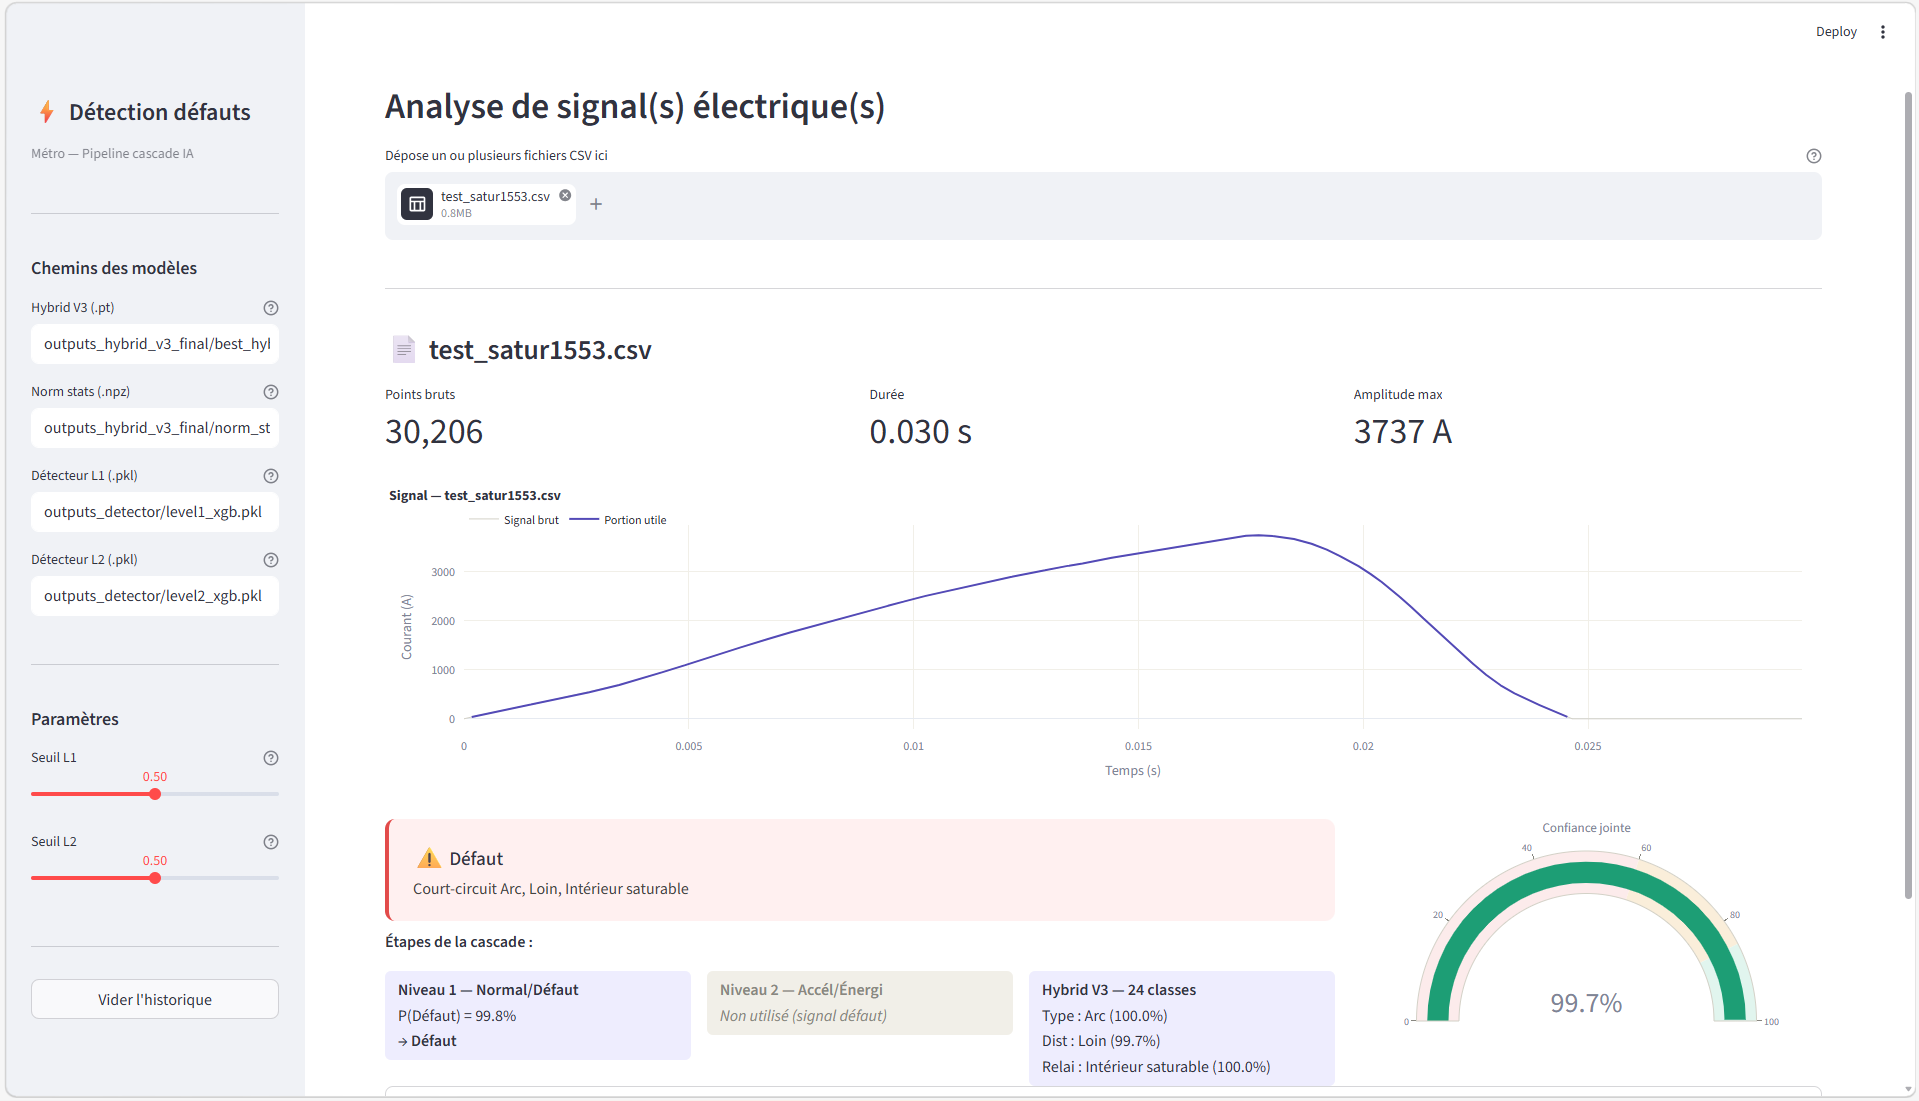Open help icon next to Détecteur L2

point(270,560)
